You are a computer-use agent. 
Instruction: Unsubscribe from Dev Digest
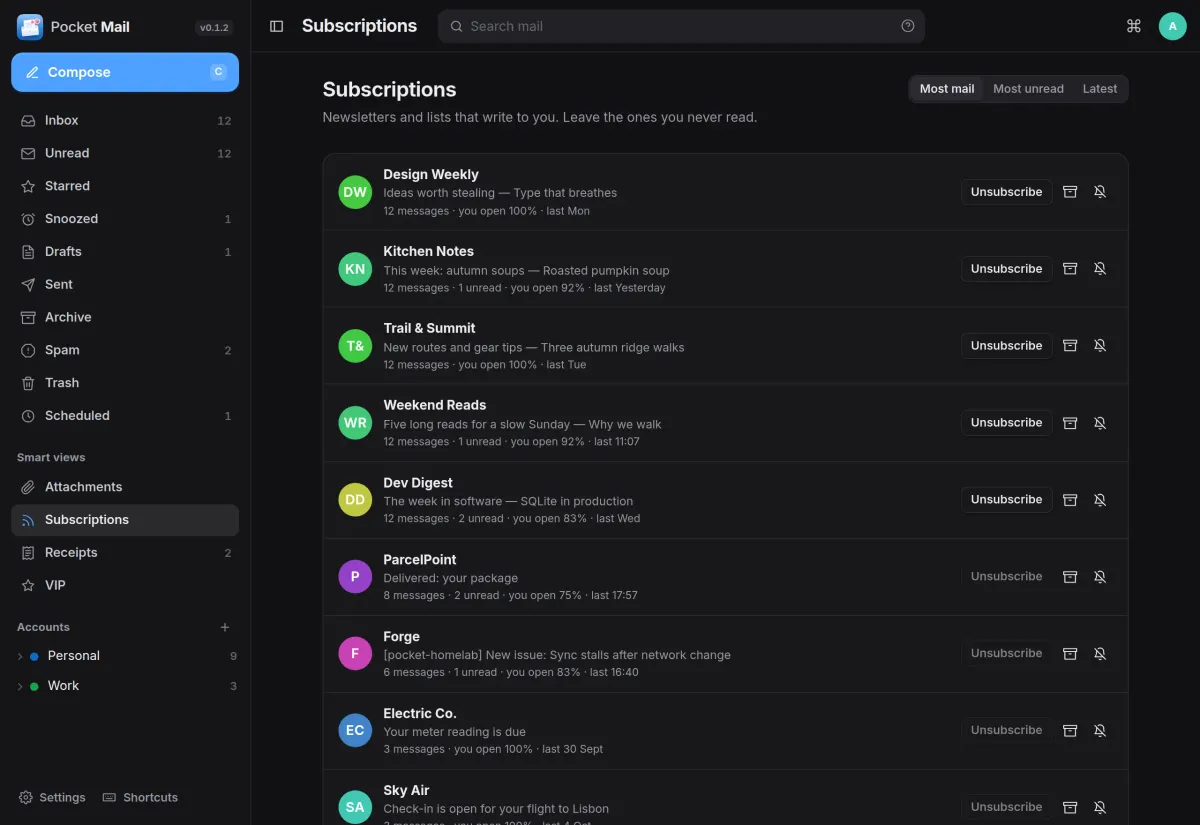(1007, 500)
